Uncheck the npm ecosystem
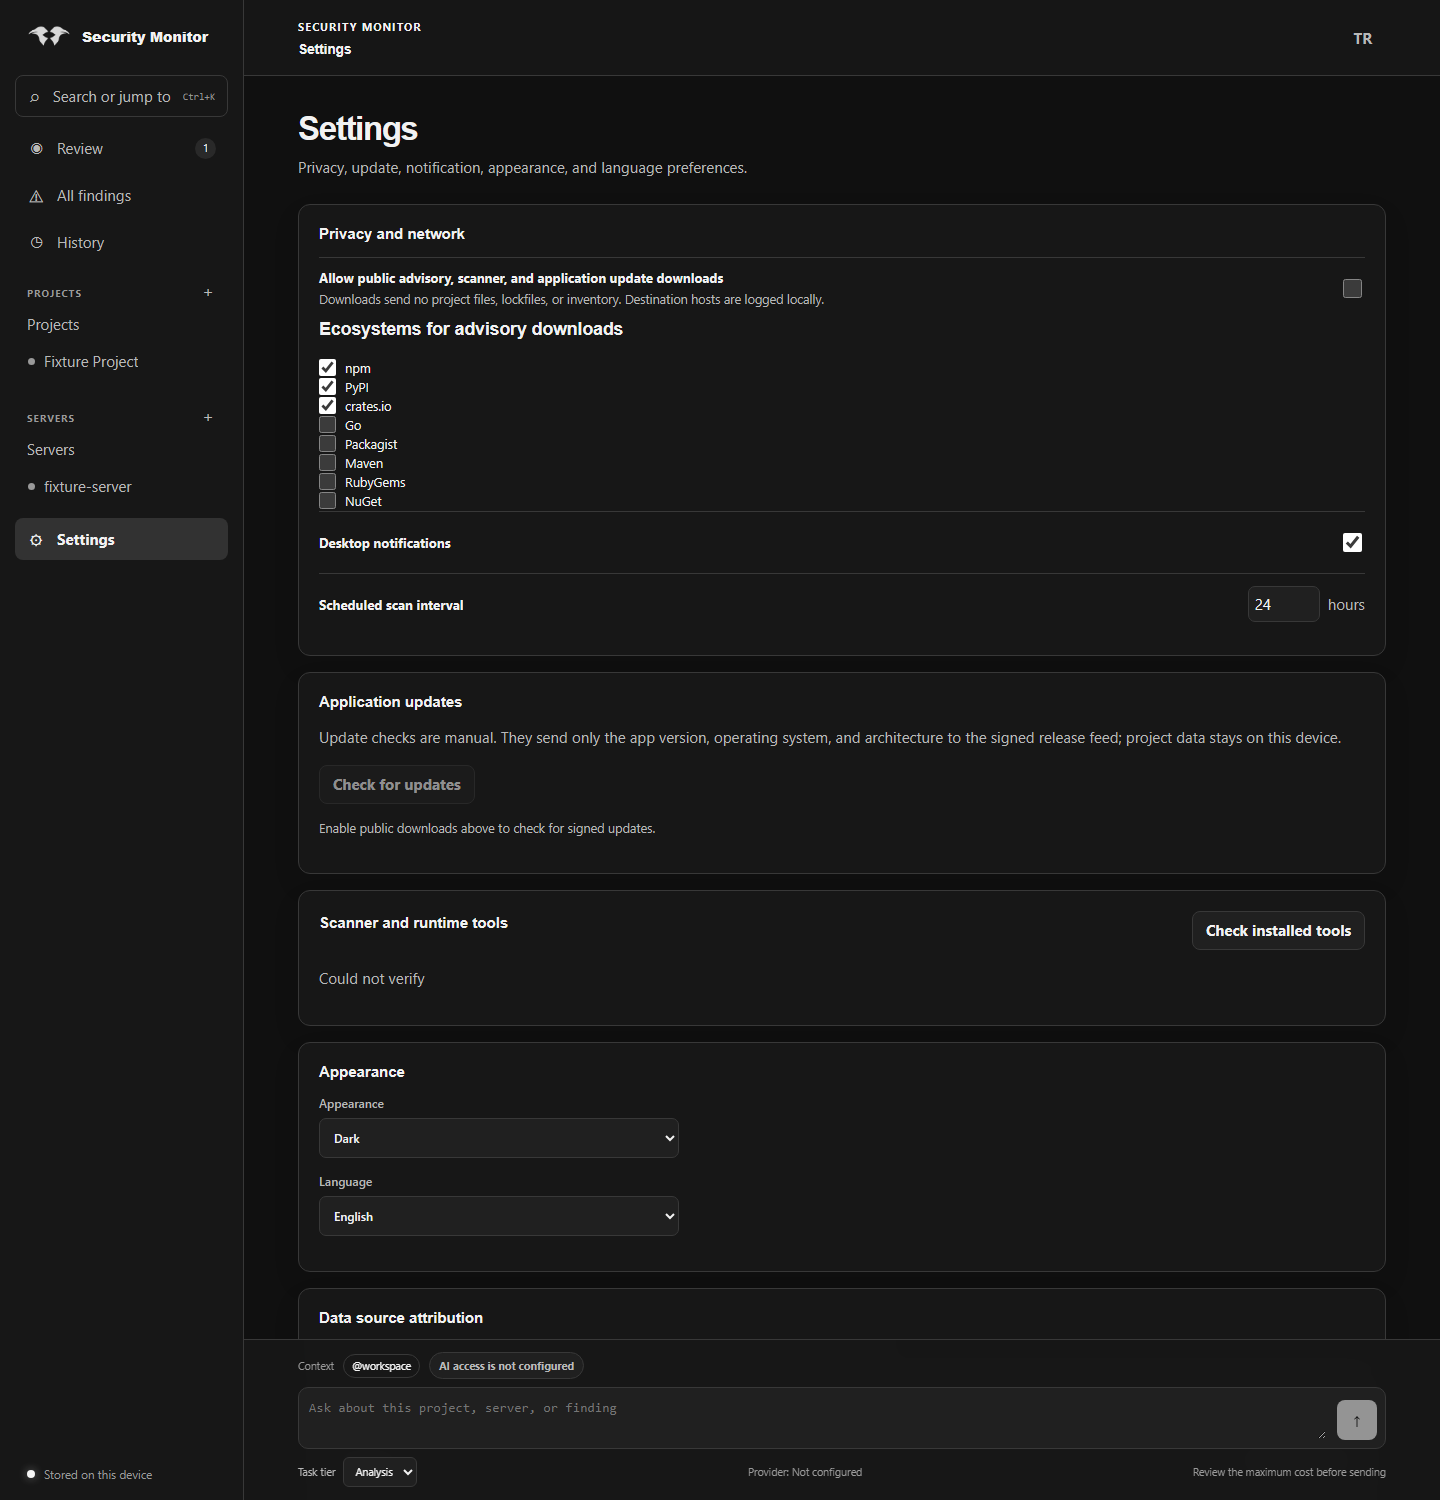The image size is (1440, 1500). (x=328, y=368)
